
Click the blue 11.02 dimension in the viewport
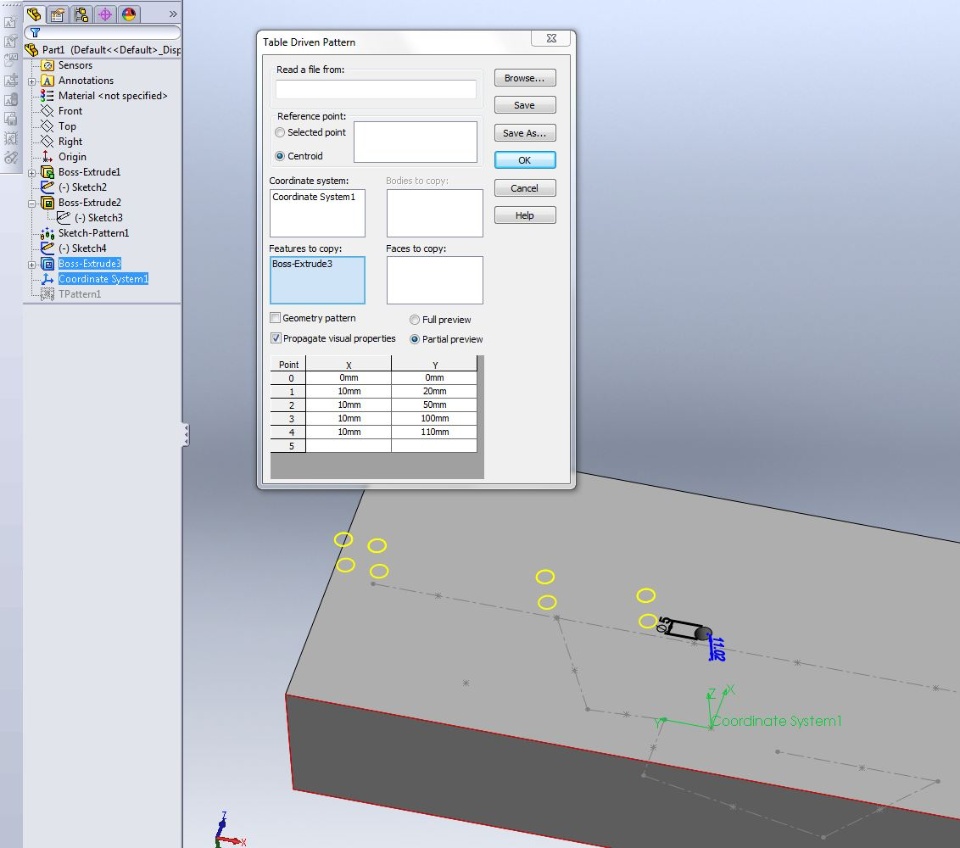click(716, 648)
